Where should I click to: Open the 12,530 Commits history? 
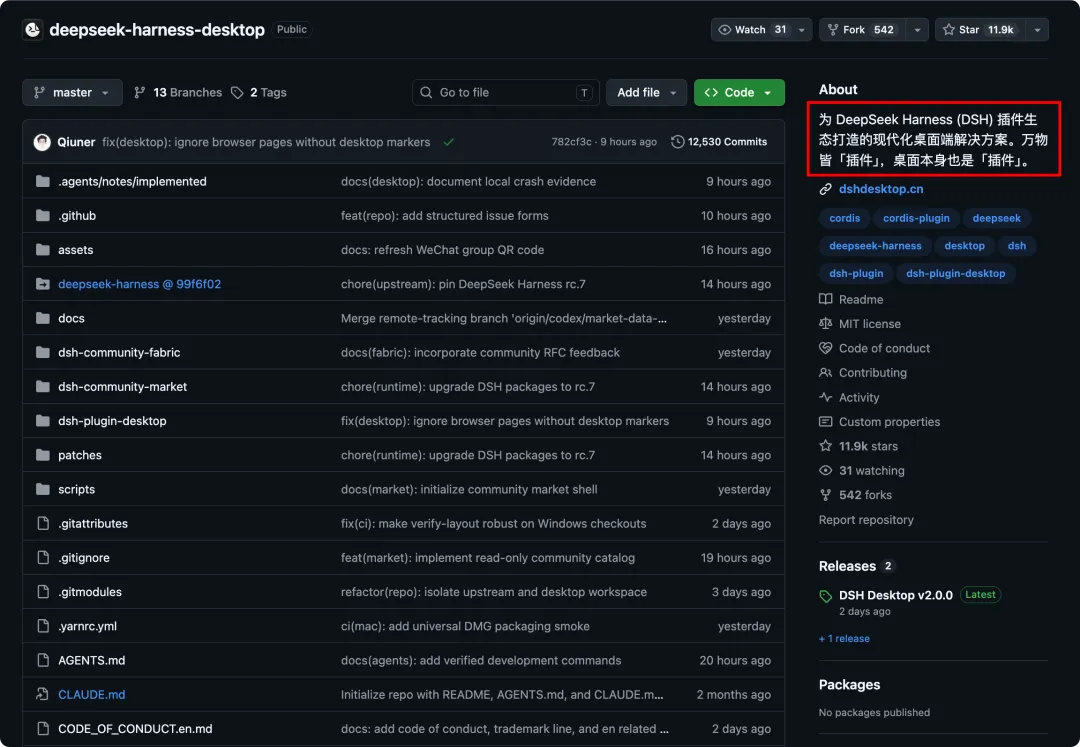[x=719, y=142]
